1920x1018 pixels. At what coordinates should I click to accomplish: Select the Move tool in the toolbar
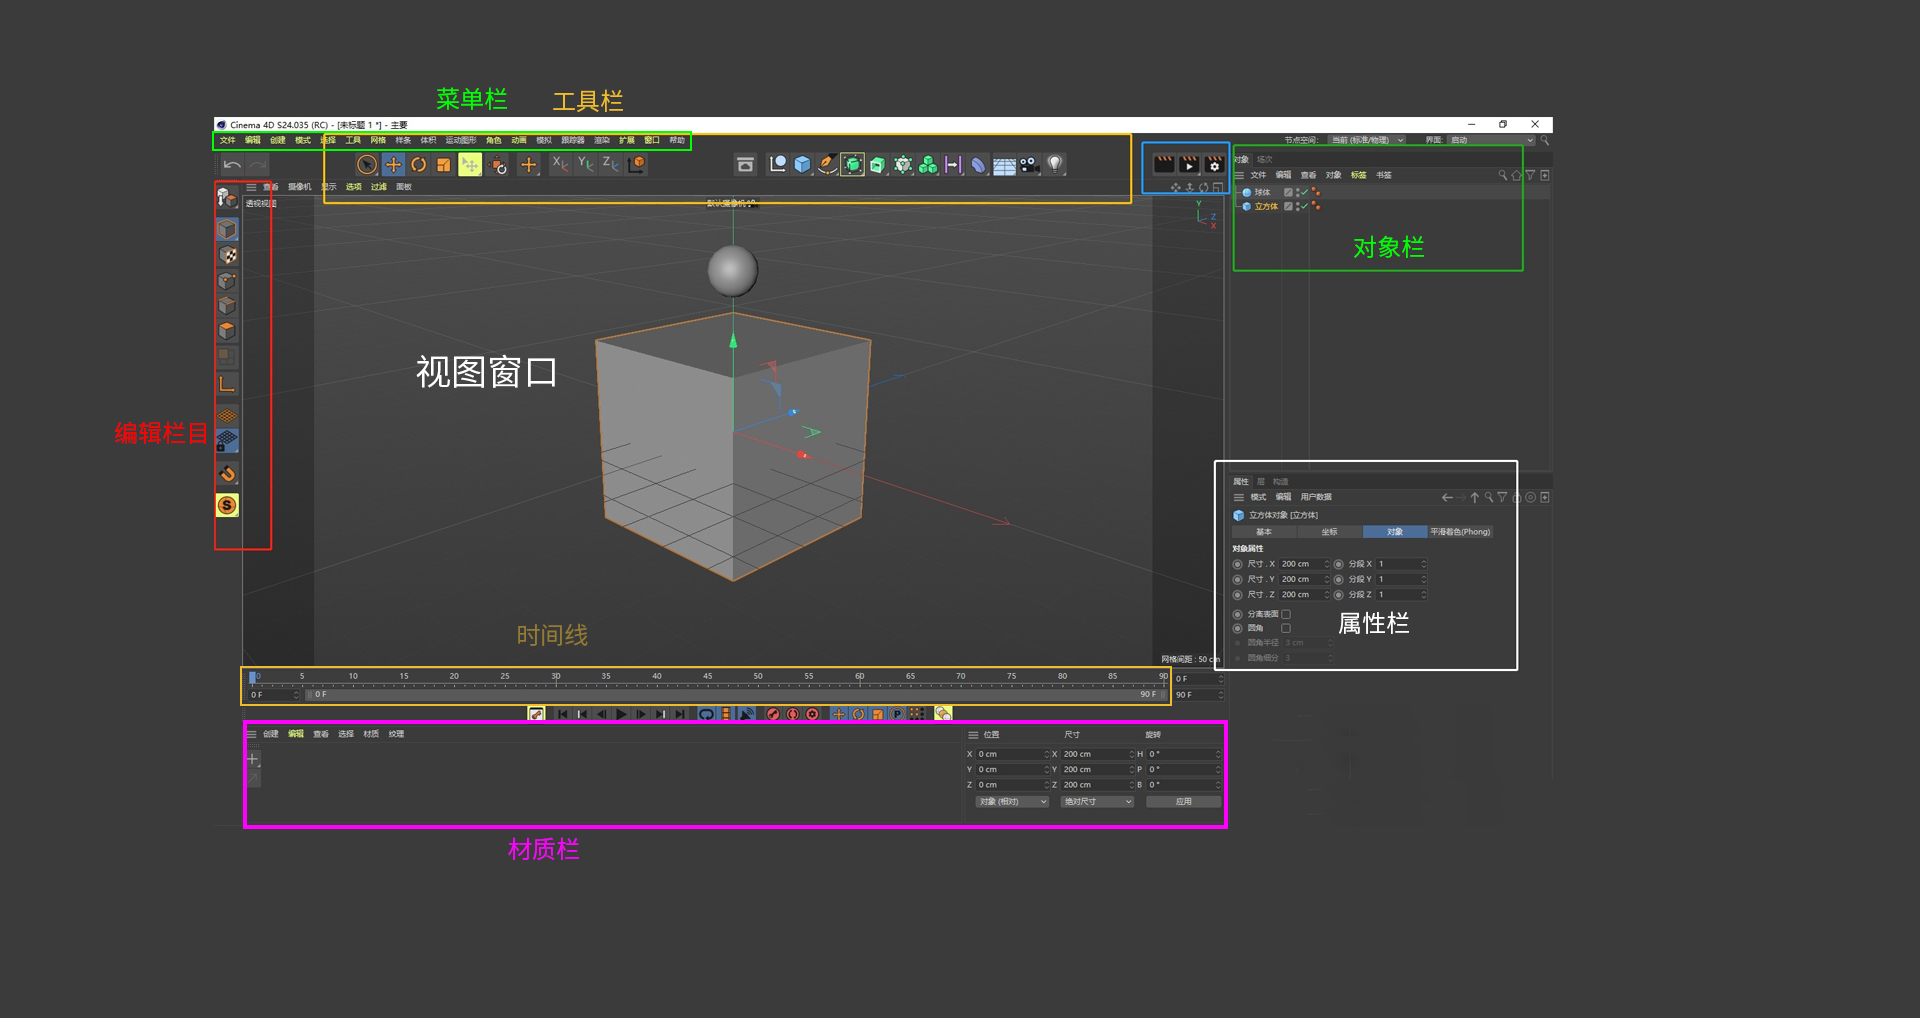tap(393, 164)
